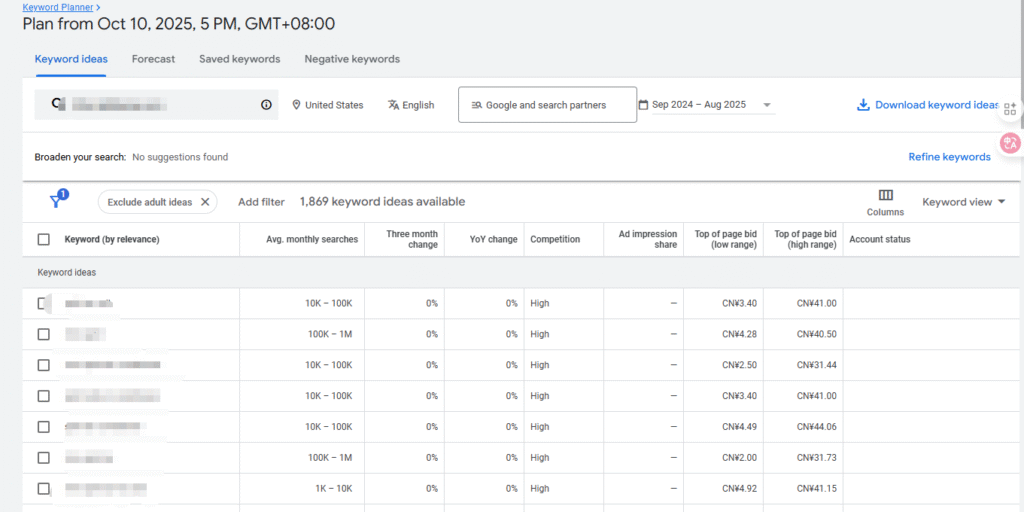Click the calendar icon beside date range
Screen dimensions: 1024x512
(643, 105)
